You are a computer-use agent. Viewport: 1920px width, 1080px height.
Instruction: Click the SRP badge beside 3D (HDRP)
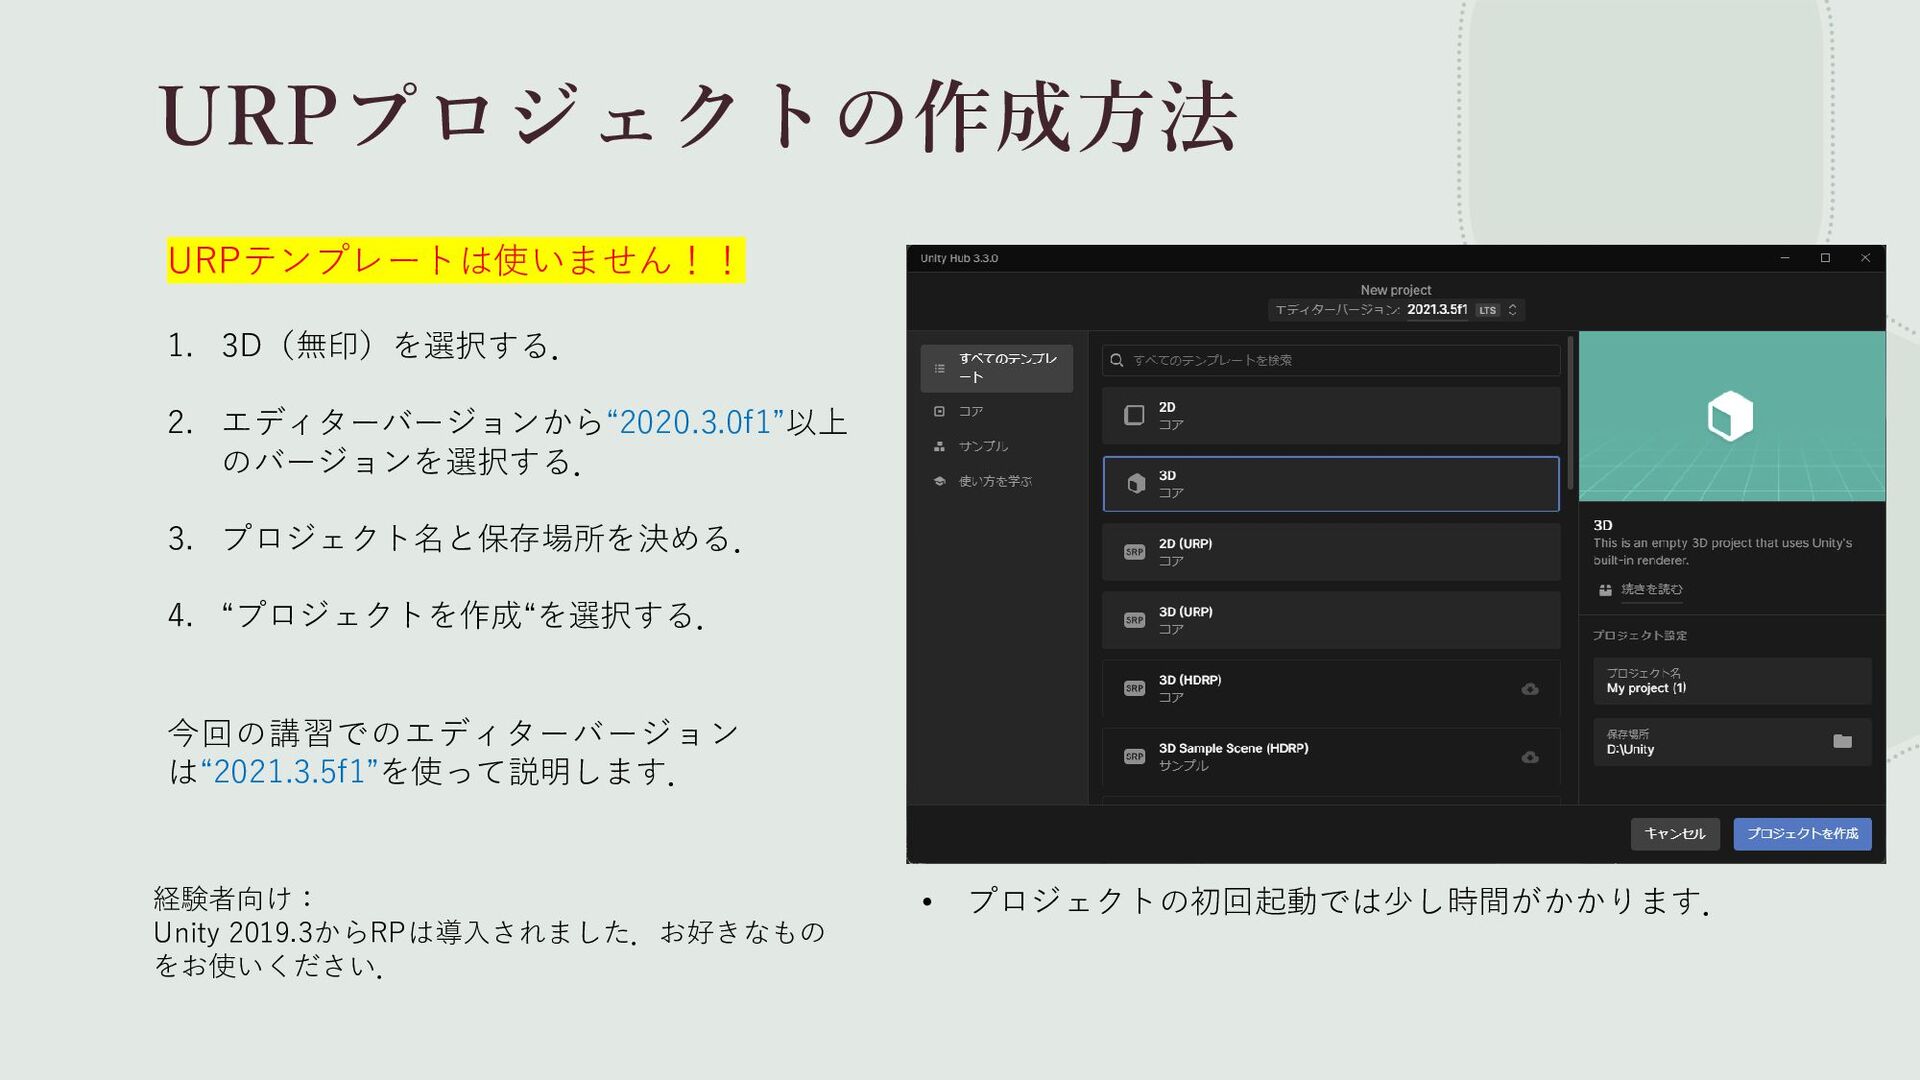(x=1134, y=688)
